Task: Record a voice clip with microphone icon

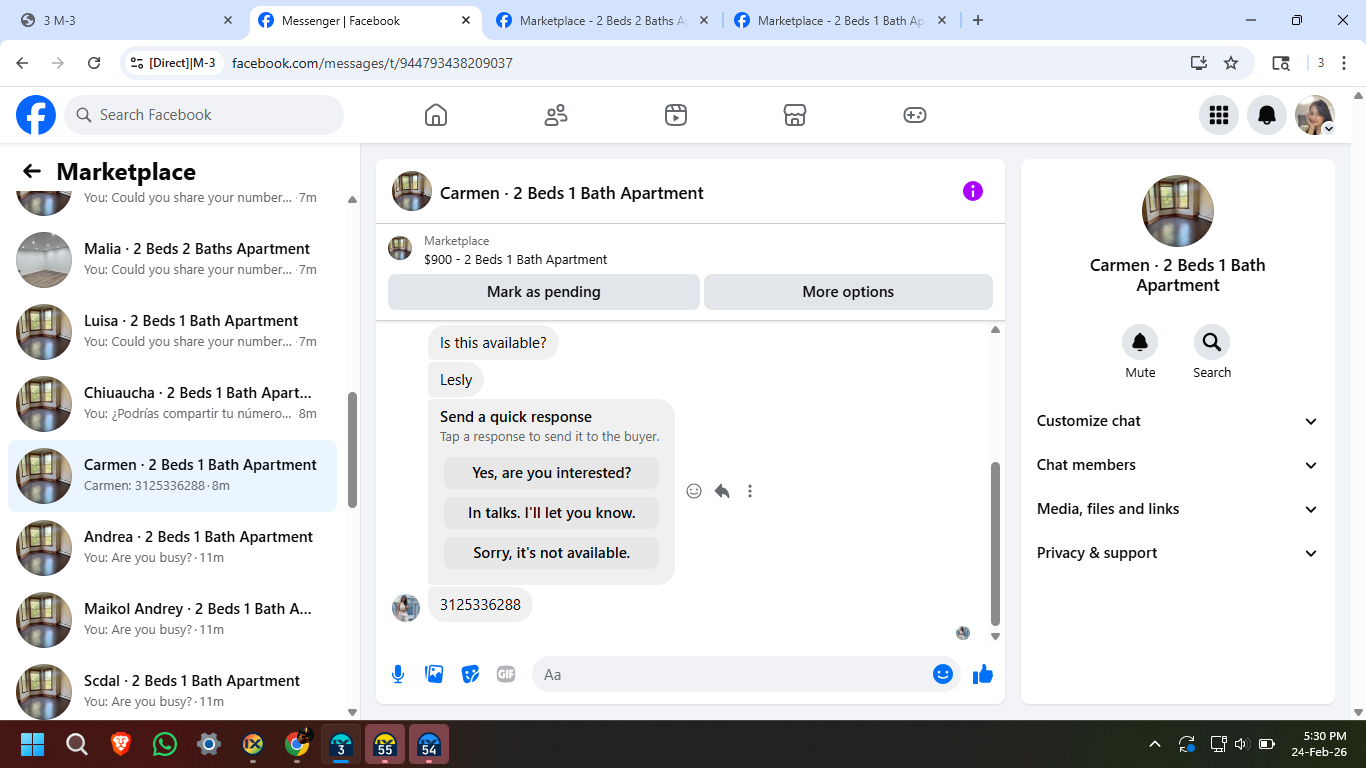Action: tap(398, 674)
